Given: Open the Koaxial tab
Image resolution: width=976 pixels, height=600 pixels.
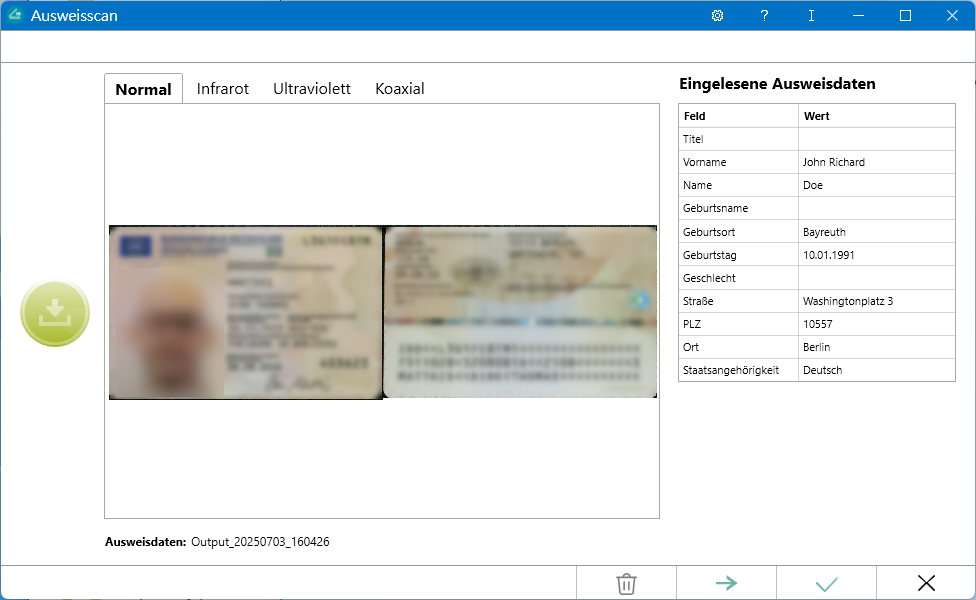Looking at the screenshot, I should click(x=400, y=88).
